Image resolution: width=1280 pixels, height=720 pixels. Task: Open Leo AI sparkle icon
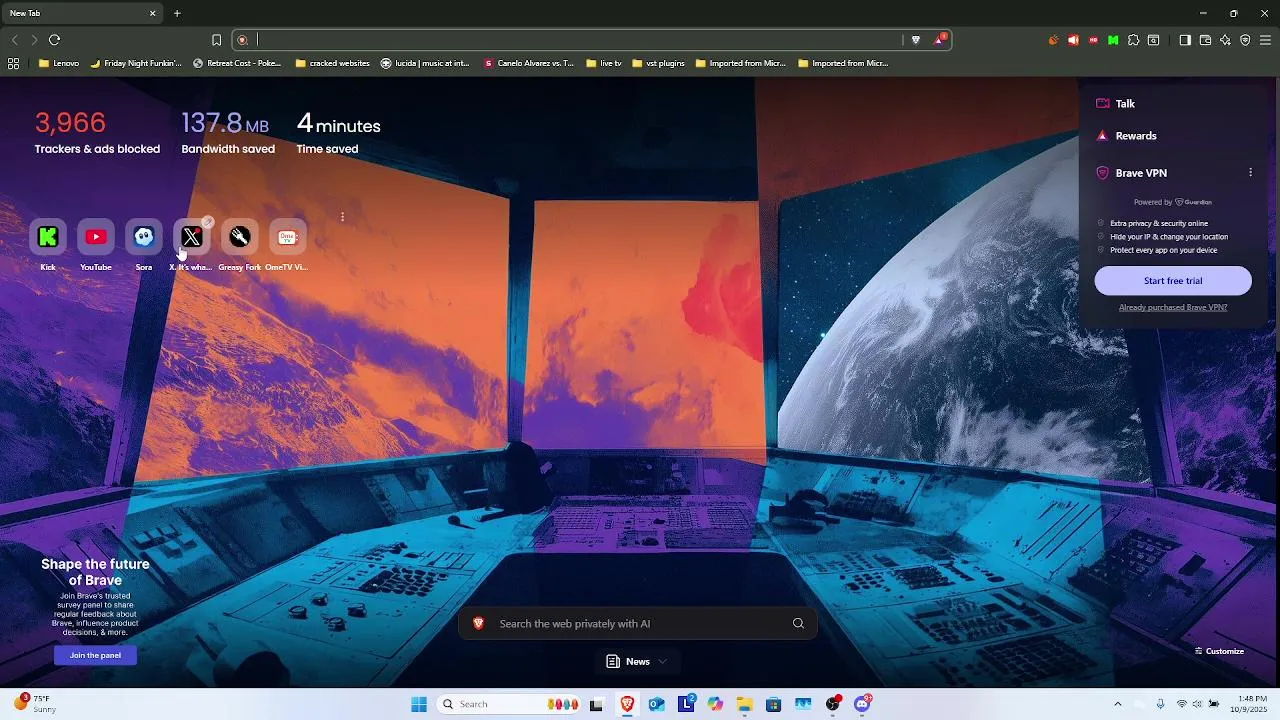(x=1225, y=40)
